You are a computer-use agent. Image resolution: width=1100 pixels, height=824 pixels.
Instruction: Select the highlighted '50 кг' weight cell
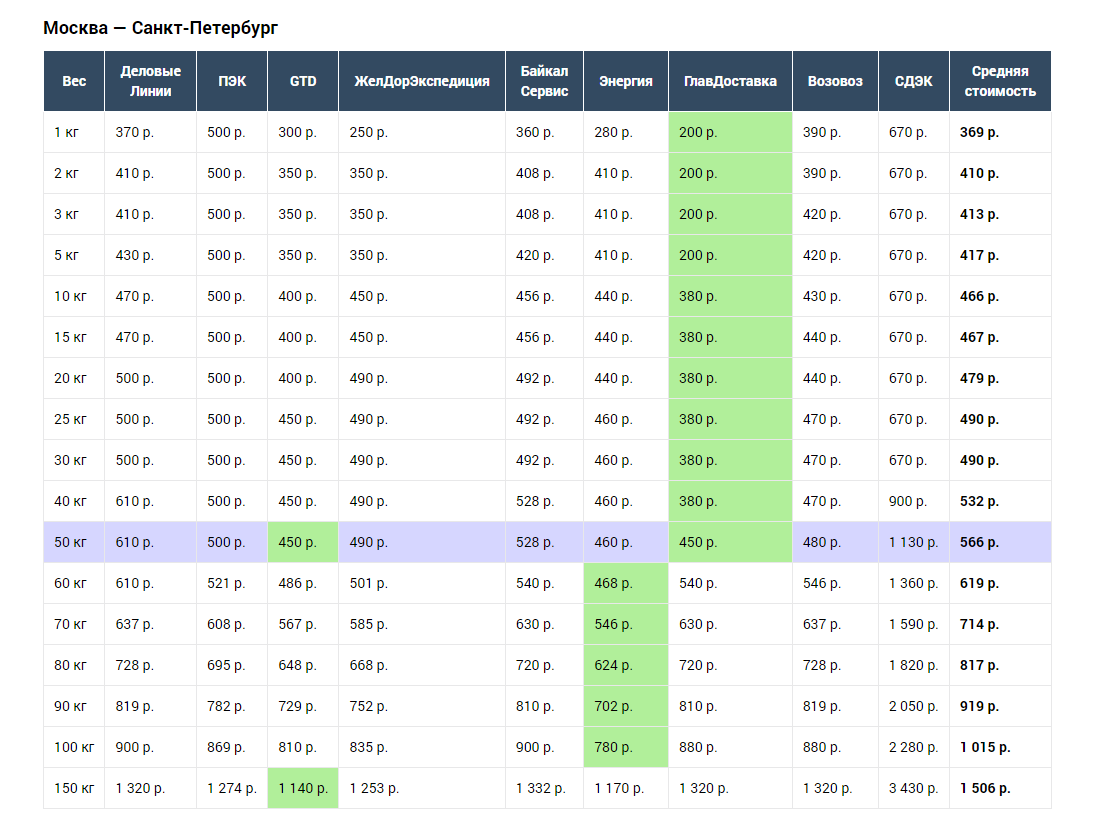pos(74,542)
